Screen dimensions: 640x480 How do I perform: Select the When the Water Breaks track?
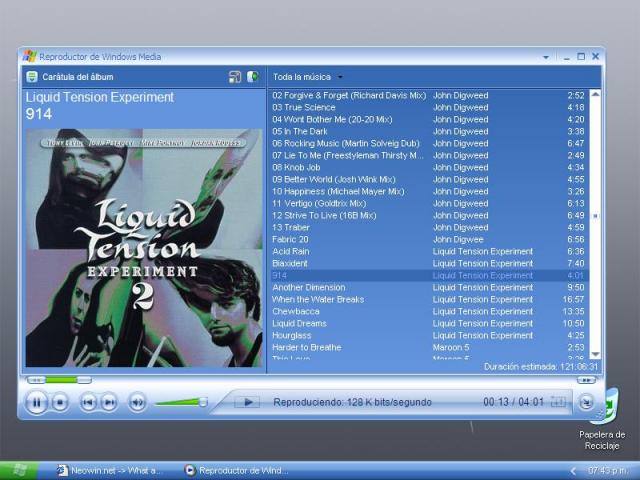[430, 300]
